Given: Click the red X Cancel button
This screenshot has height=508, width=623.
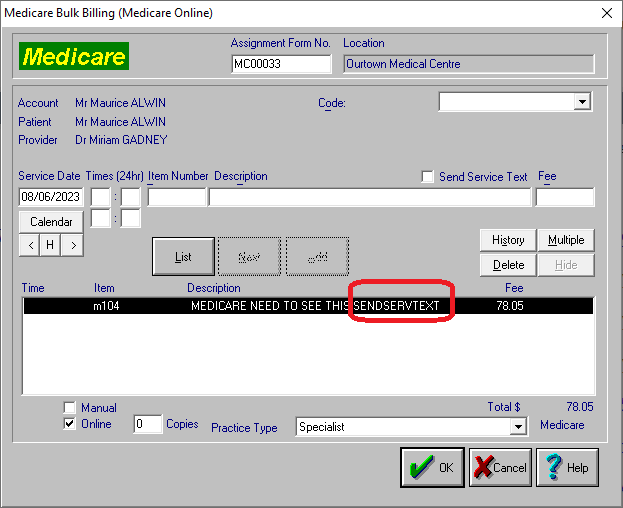Looking at the screenshot, I should pos(500,467).
